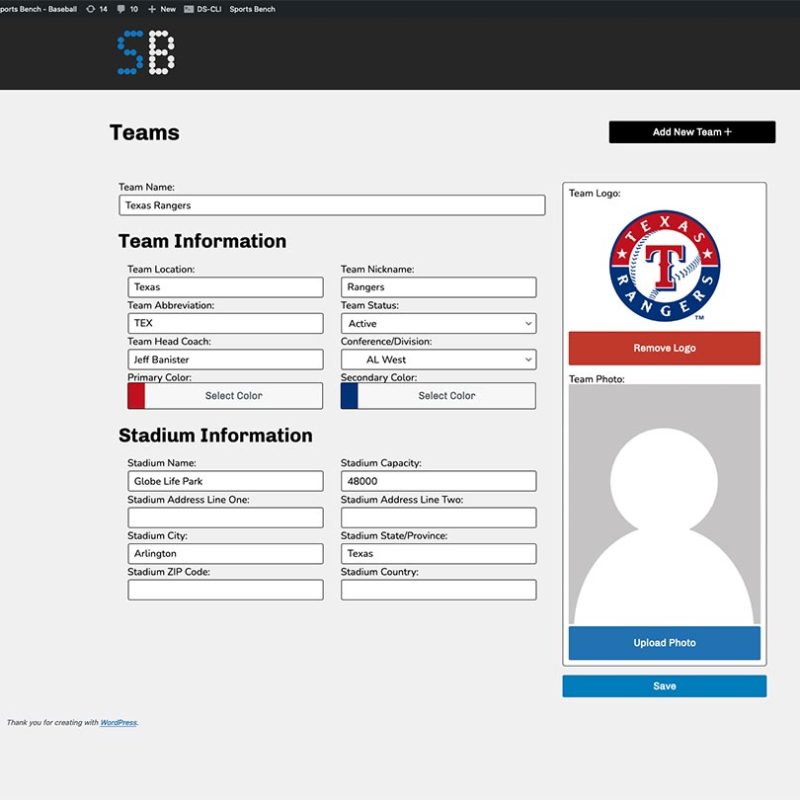
Task: Click the Stadium ZIP Code field
Action: click(x=226, y=590)
